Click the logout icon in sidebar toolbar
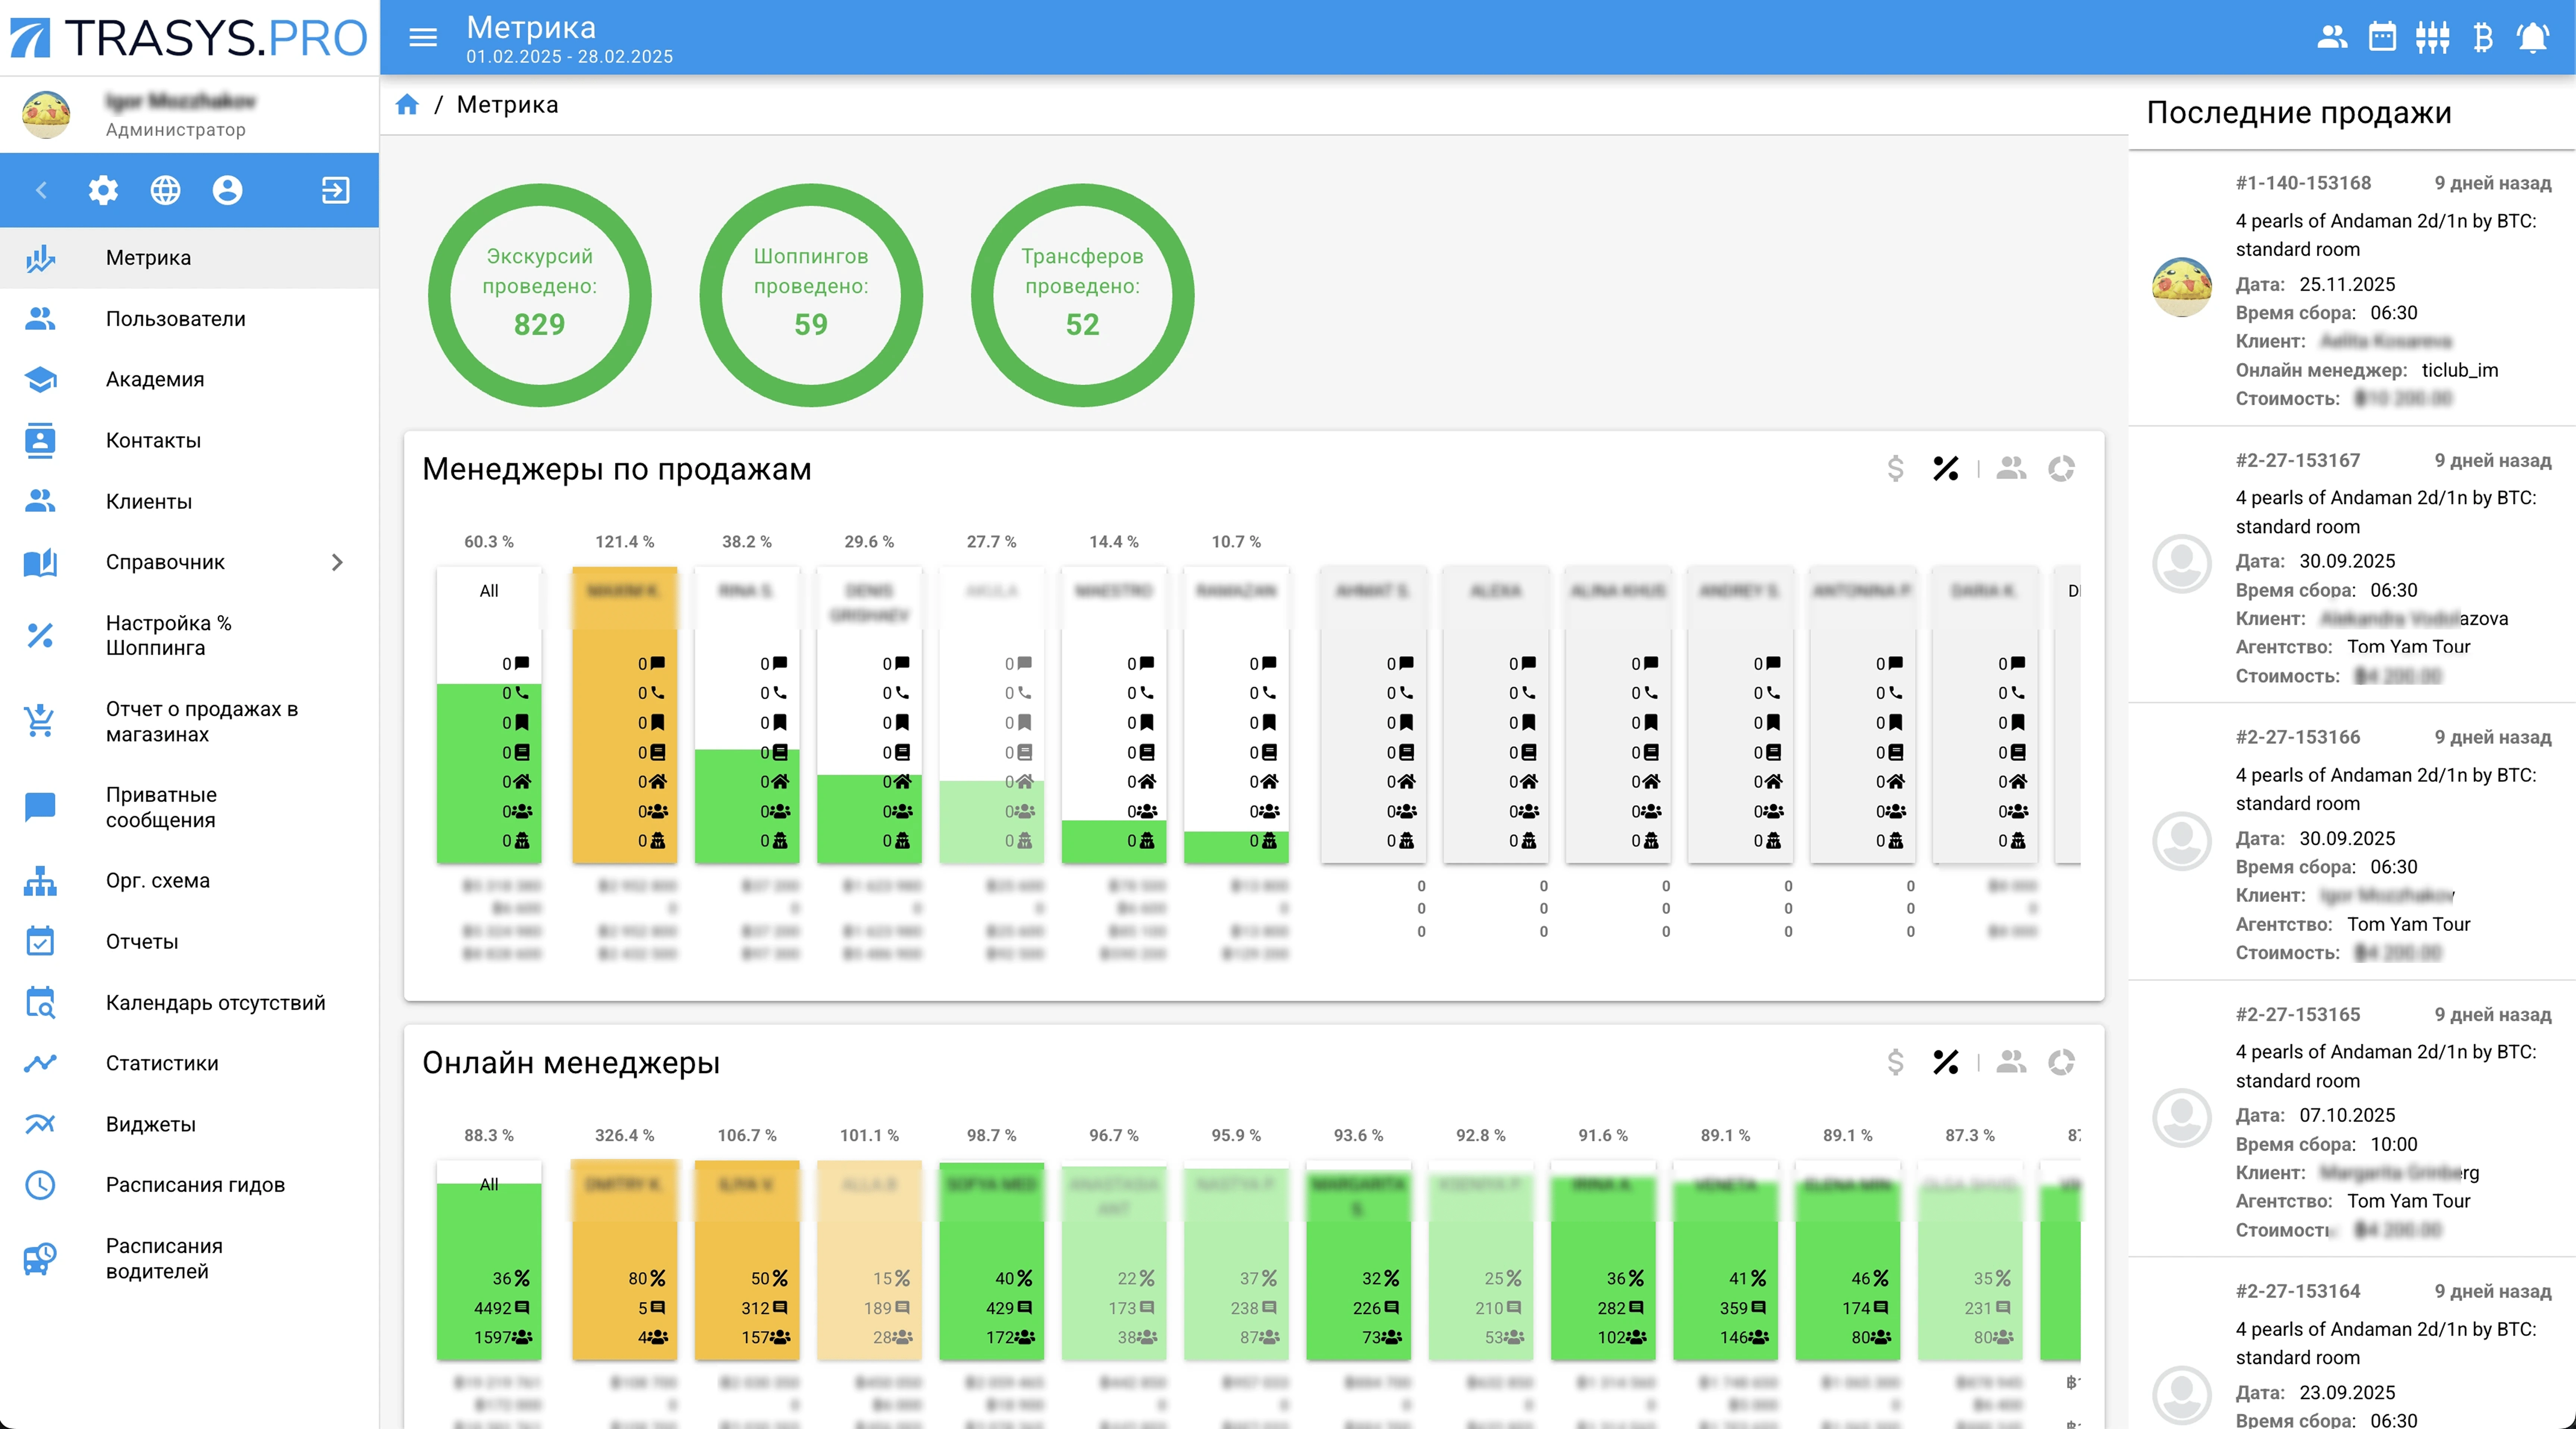 [335, 190]
